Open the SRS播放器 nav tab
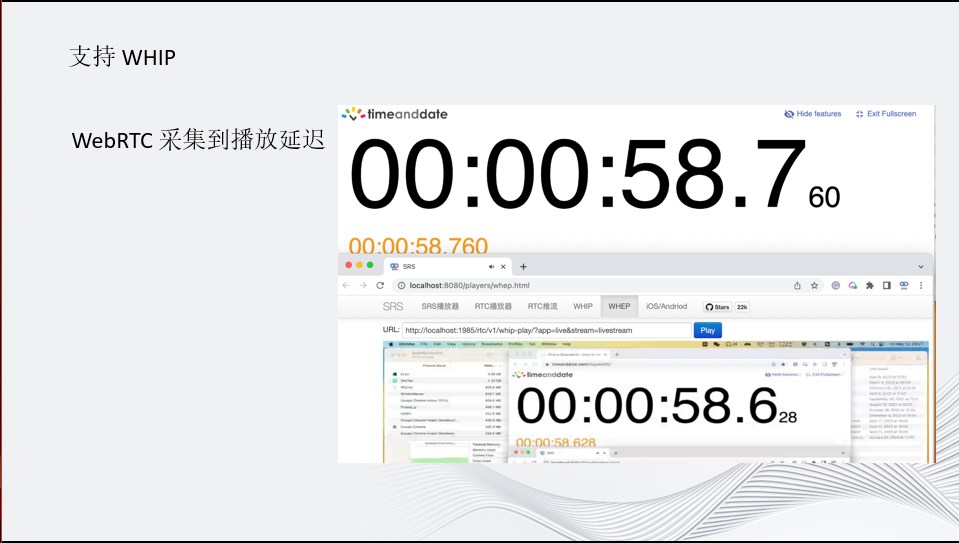959x543 pixels. tap(440, 306)
